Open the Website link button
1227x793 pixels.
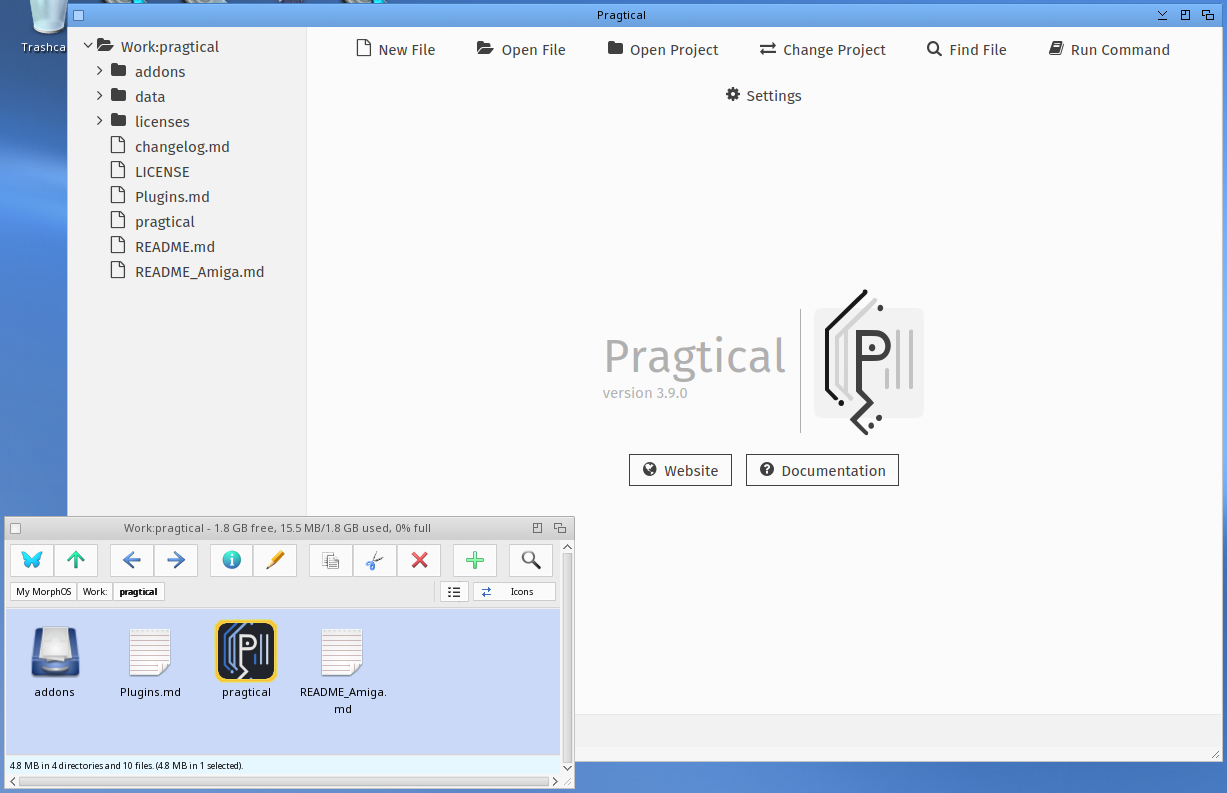[680, 470]
